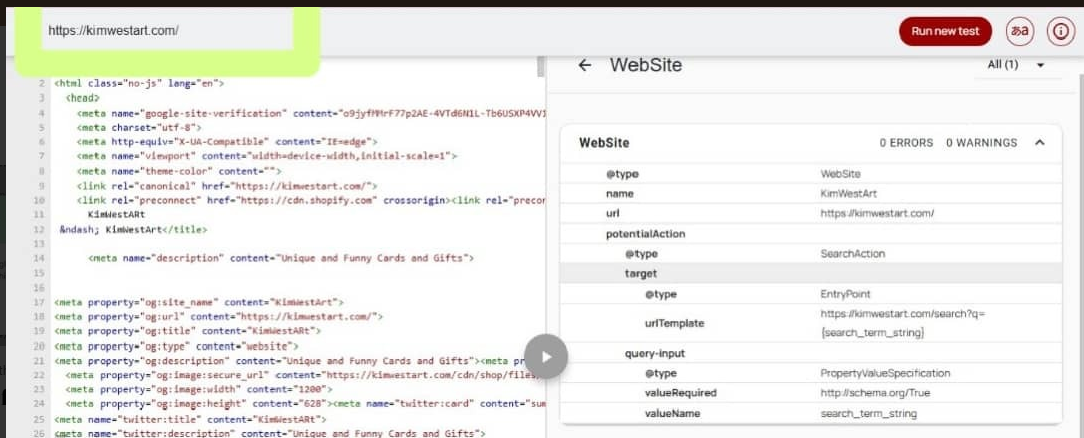Collapse the WebSite card with chevron
Viewport: 1084px width, 438px height.
tap(1040, 143)
